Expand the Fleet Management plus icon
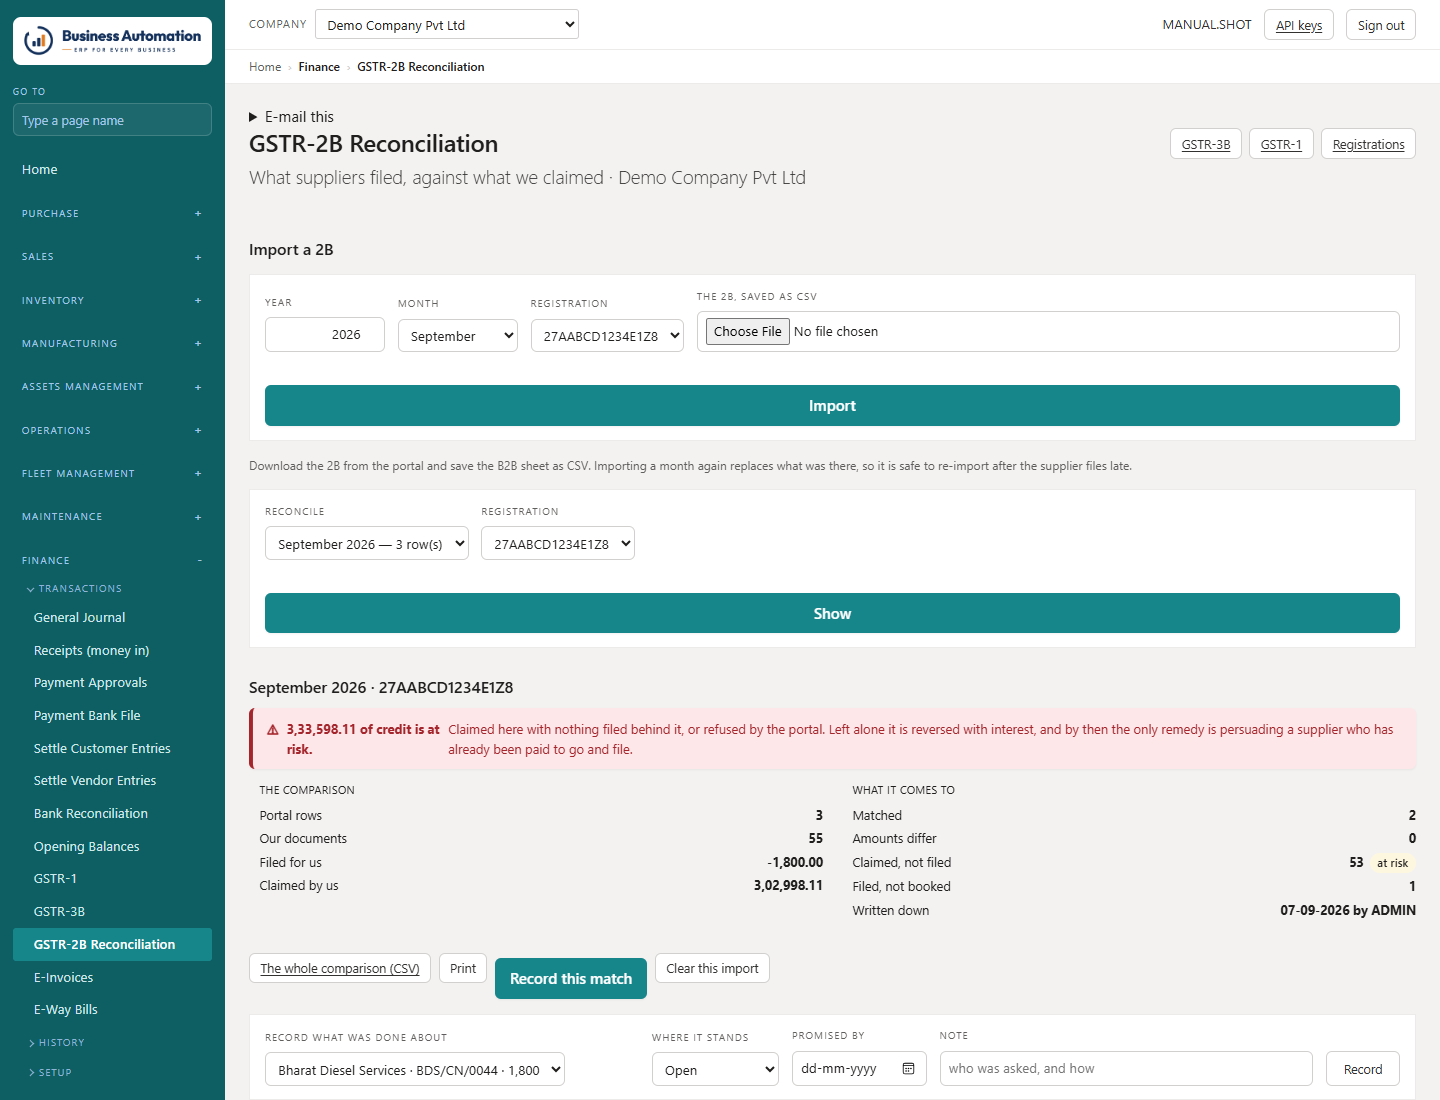1440x1100 pixels. tap(198, 474)
